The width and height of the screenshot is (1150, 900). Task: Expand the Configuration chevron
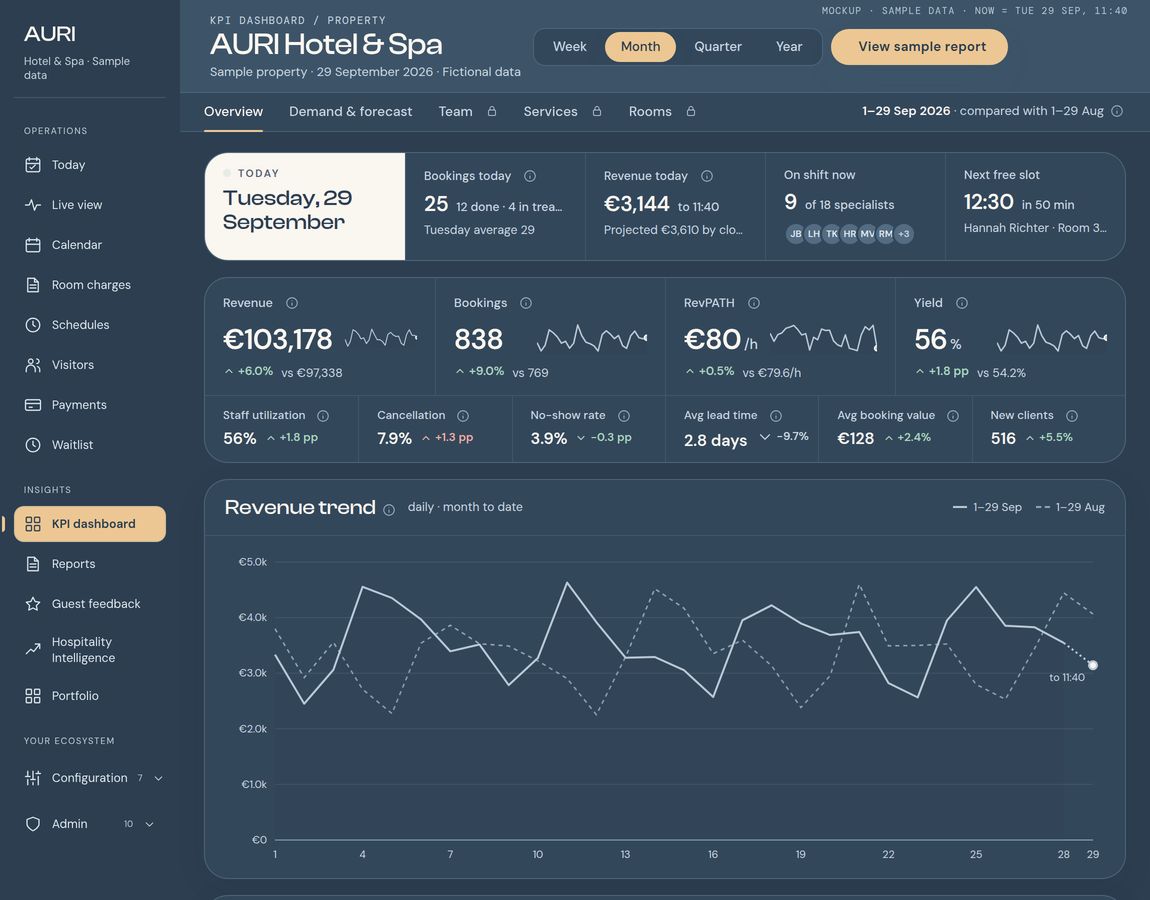[x=158, y=778]
